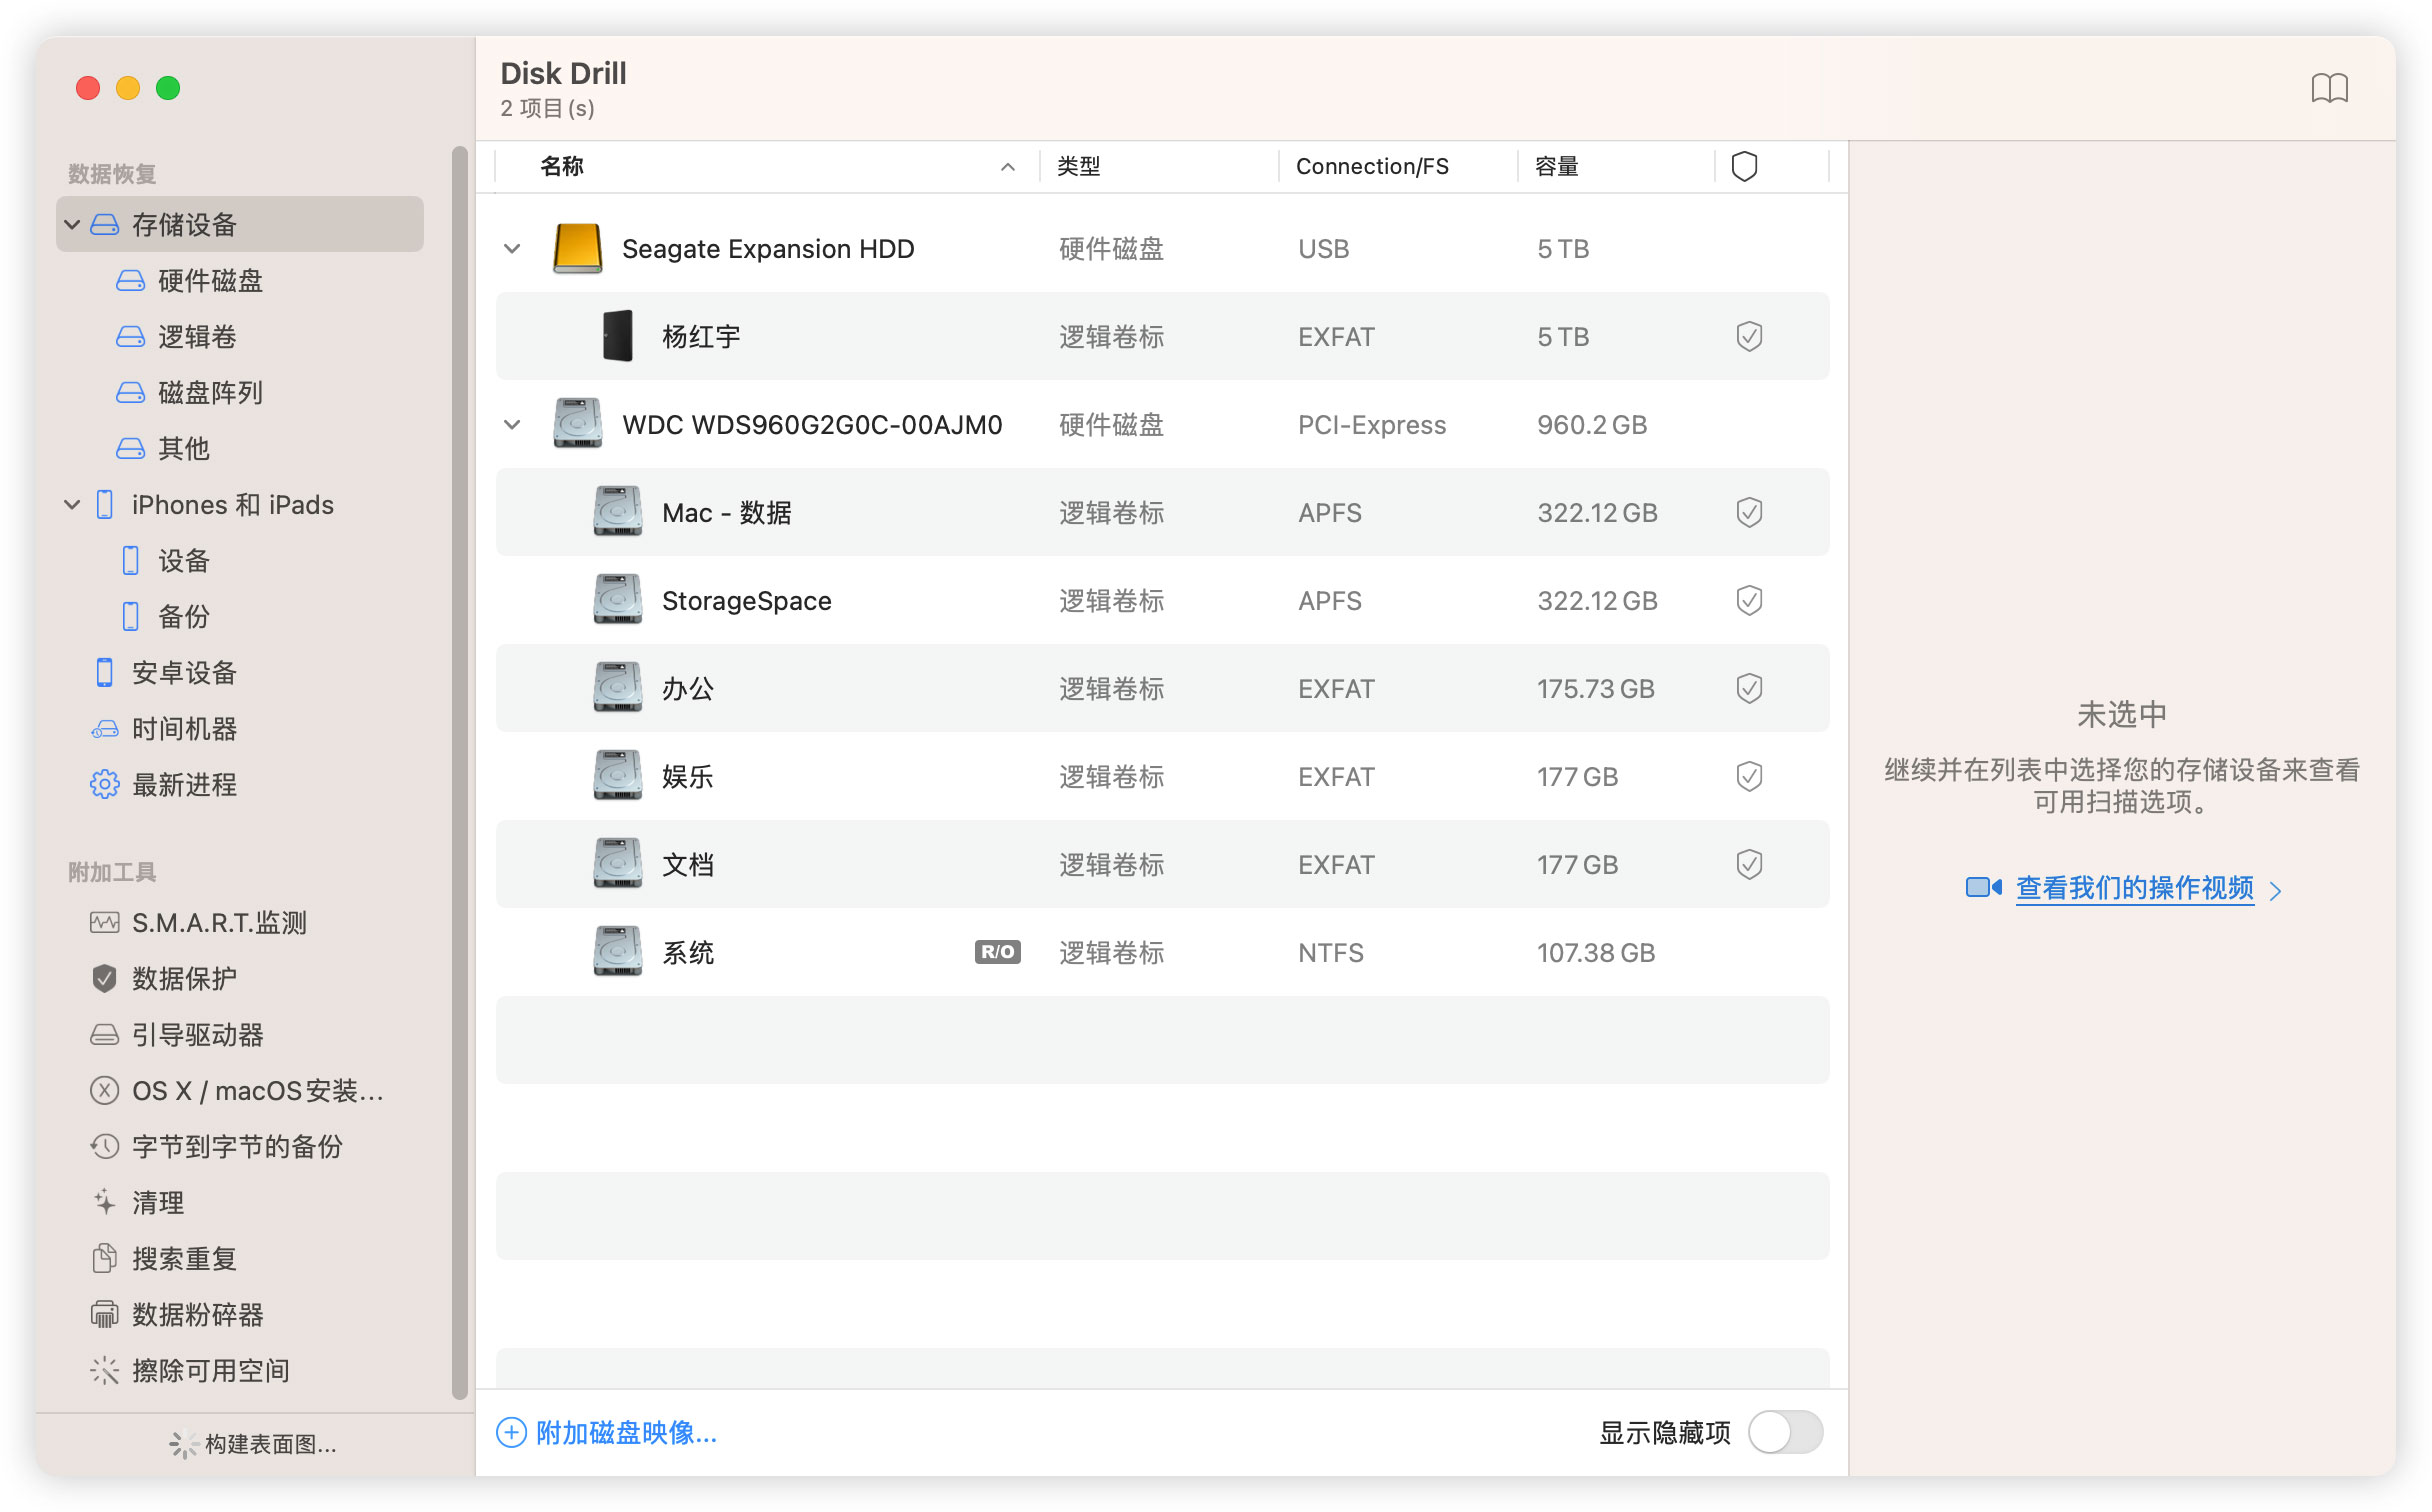Click the StorageSpace volume disk icon
The height and width of the screenshot is (1512, 2432).
tap(617, 600)
